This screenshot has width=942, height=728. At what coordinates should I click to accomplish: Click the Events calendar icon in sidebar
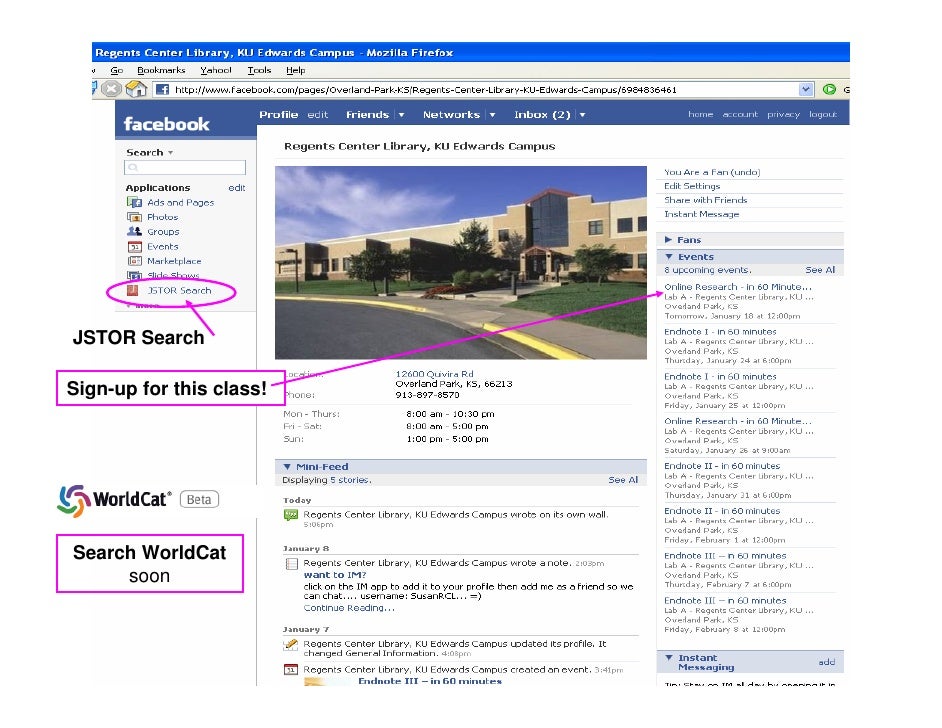[x=134, y=246]
